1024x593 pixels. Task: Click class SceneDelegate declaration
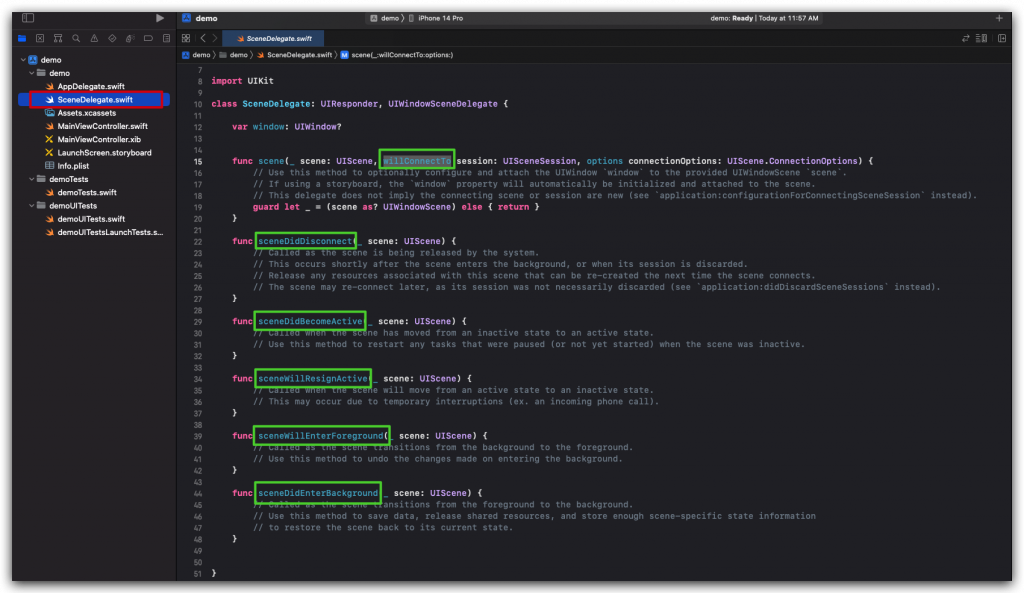(x=359, y=104)
